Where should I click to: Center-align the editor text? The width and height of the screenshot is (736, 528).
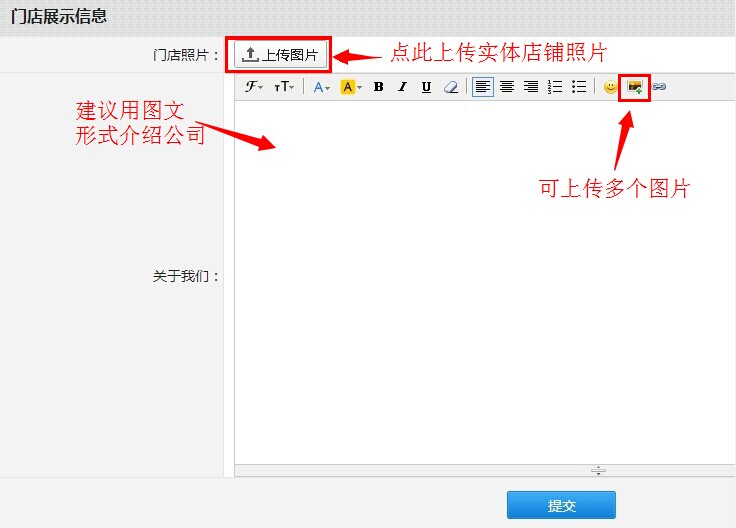[507, 87]
